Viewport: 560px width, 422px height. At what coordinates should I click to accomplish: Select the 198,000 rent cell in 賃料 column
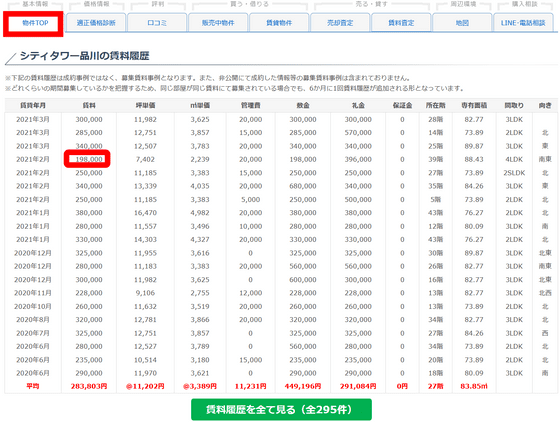[x=89, y=159]
